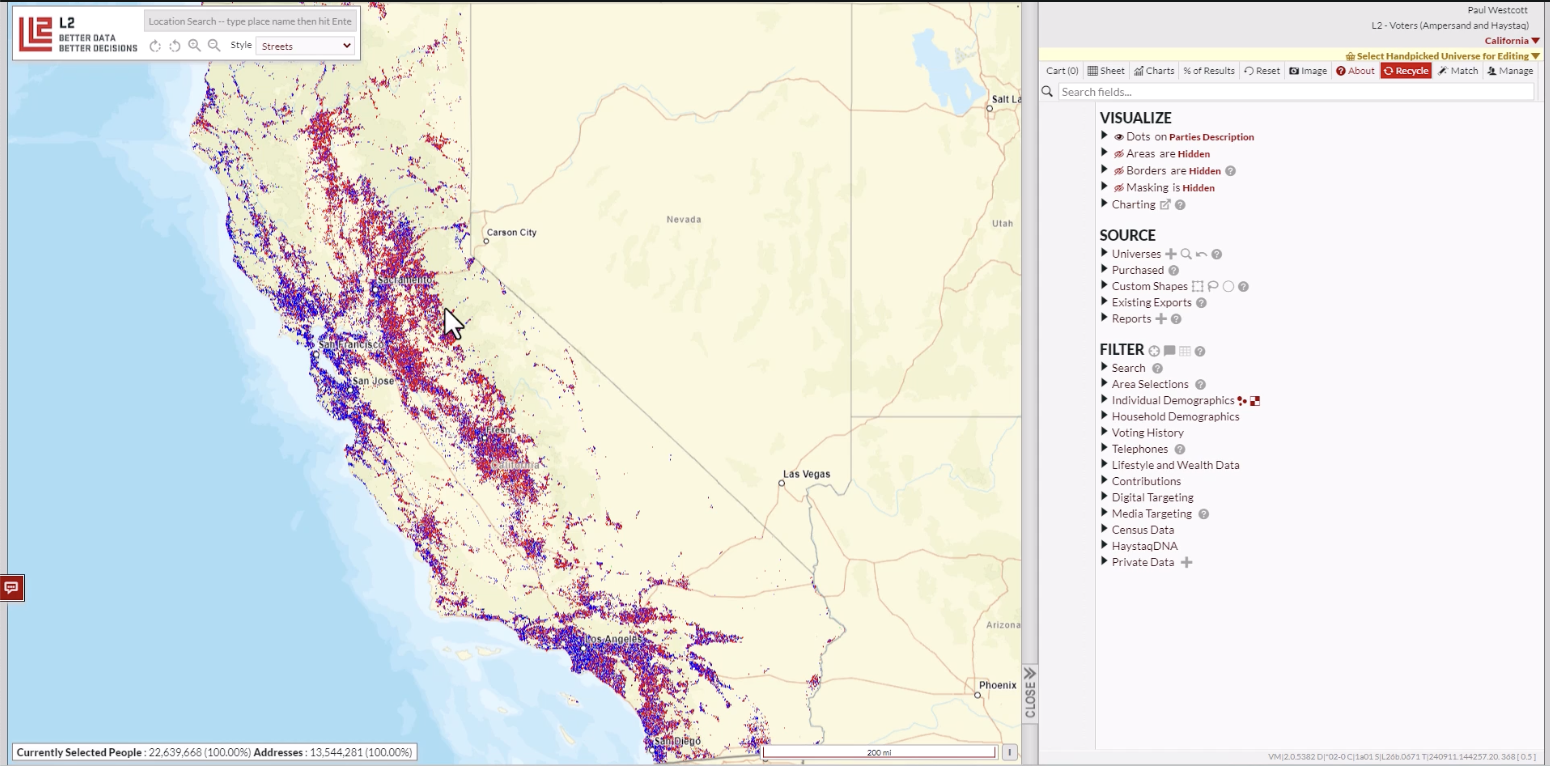Open help for Filter section
The height and width of the screenshot is (766, 1550).
(1200, 351)
